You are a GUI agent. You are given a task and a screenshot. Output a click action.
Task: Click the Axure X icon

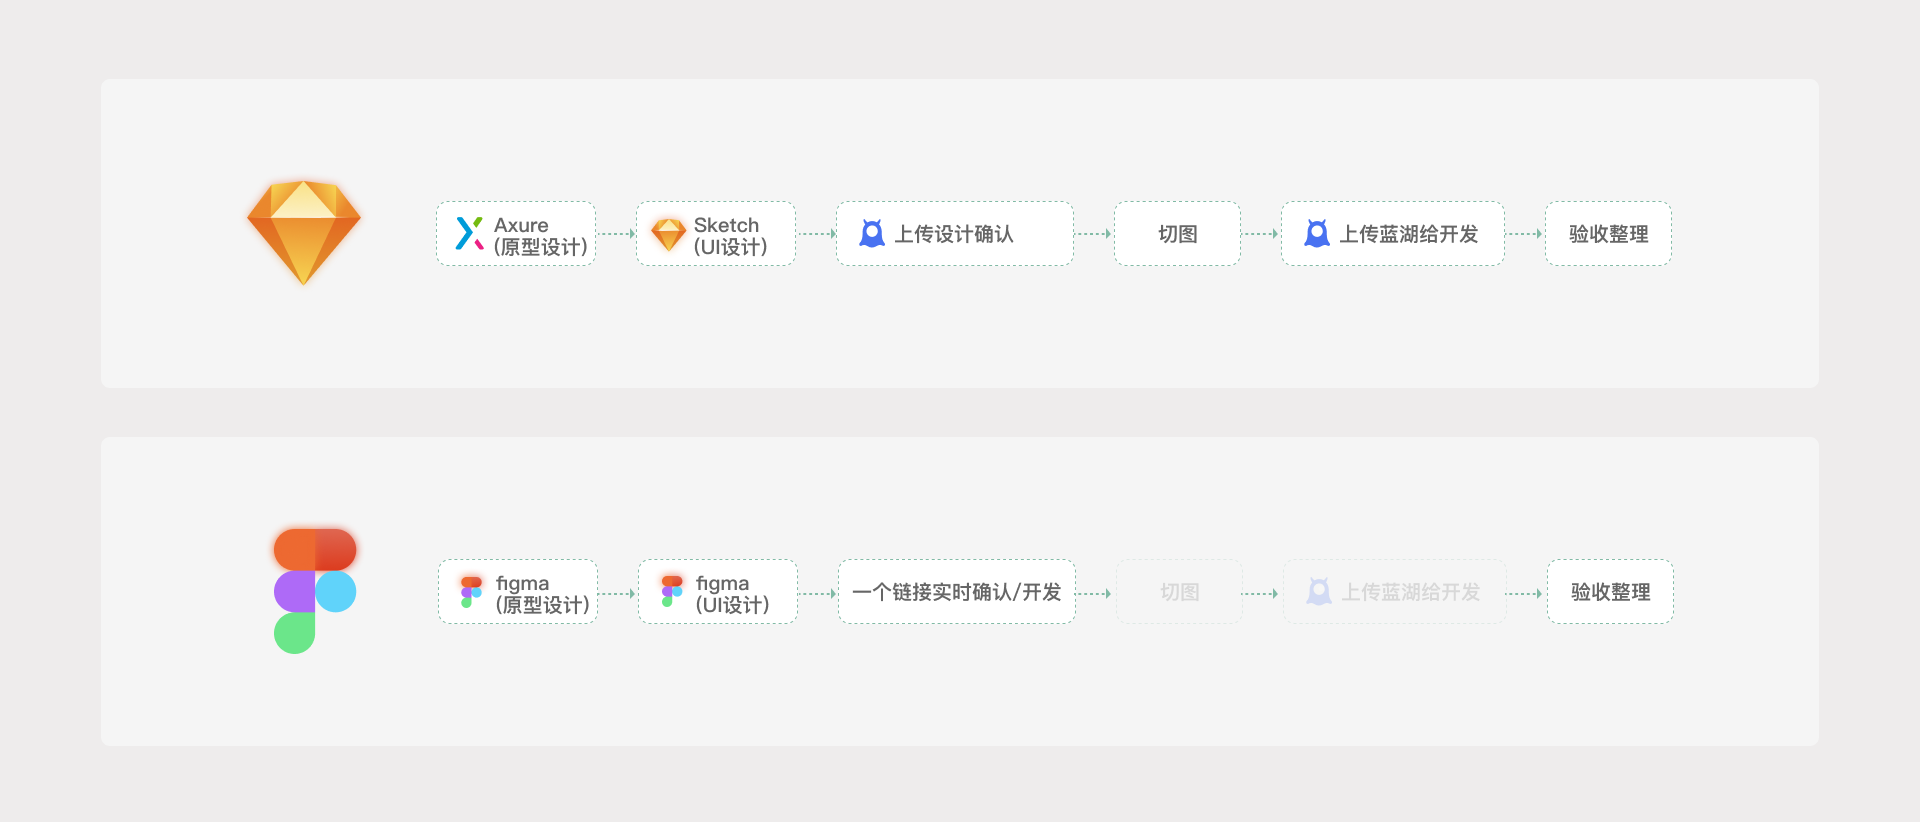pyautogui.click(x=469, y=233)
